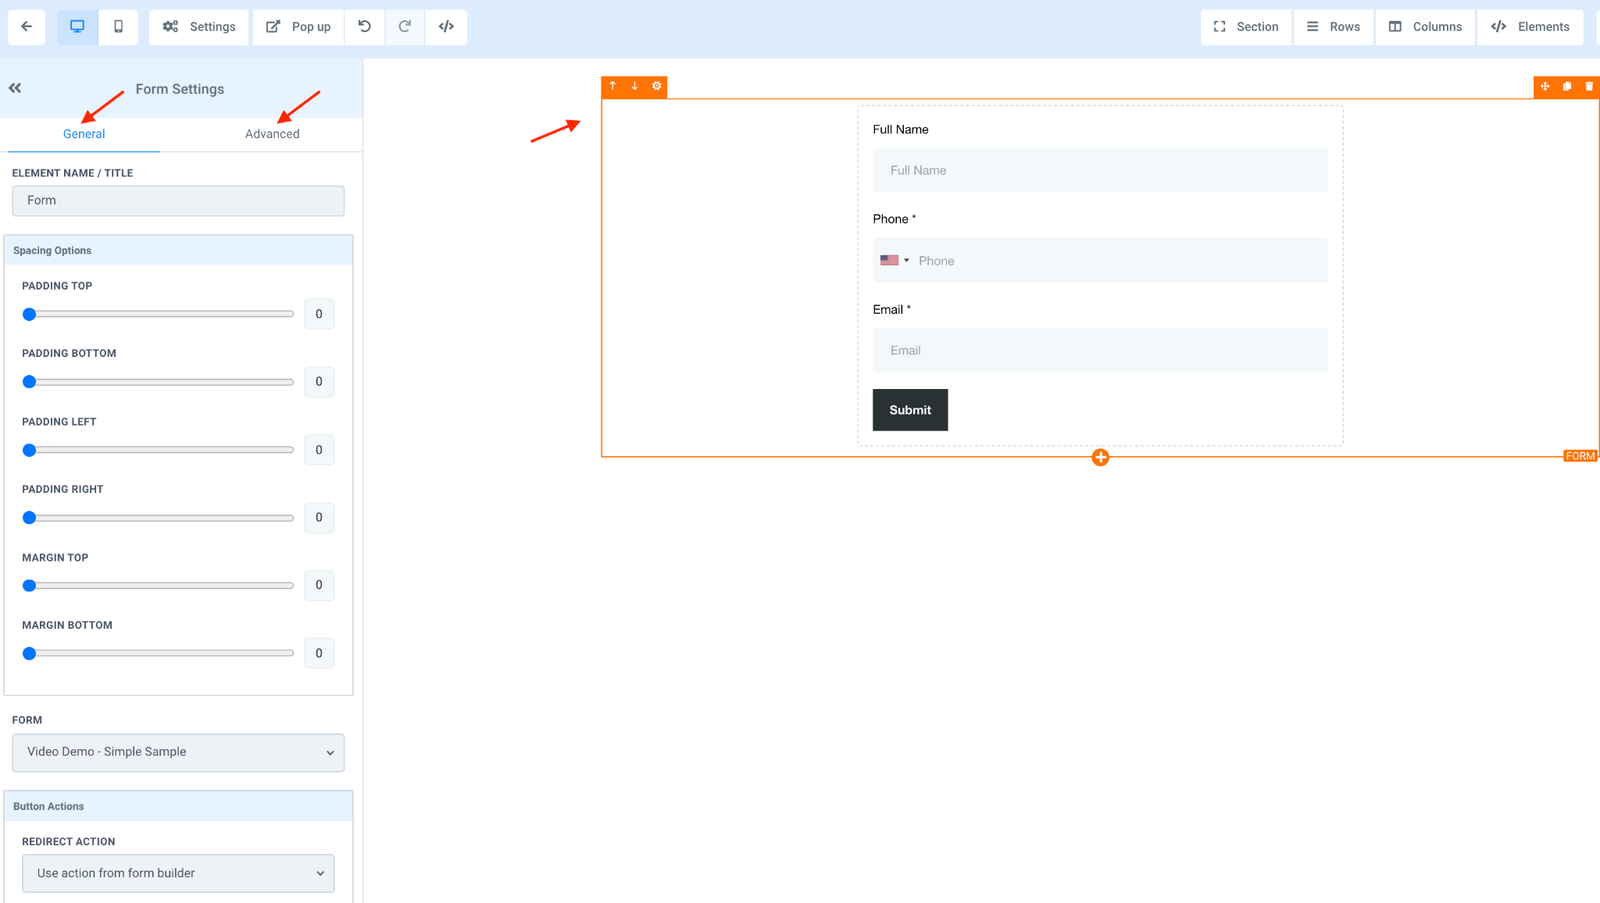Open phone country flag selector
Viewport: 1600px width, 903px height.
(x=894, y=261)
